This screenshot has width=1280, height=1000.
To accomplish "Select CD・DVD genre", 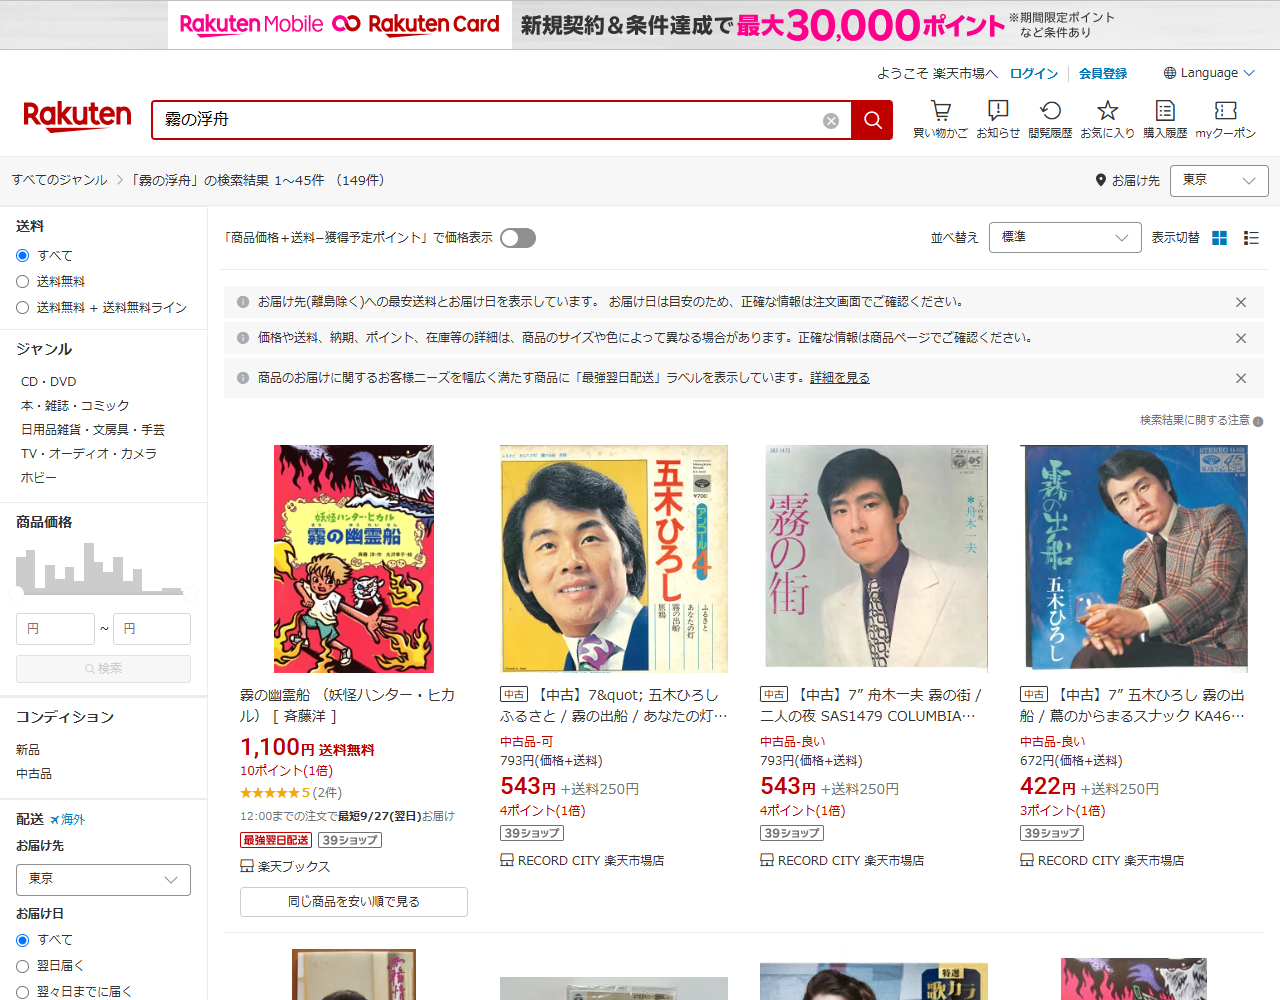I will (49, 382).
